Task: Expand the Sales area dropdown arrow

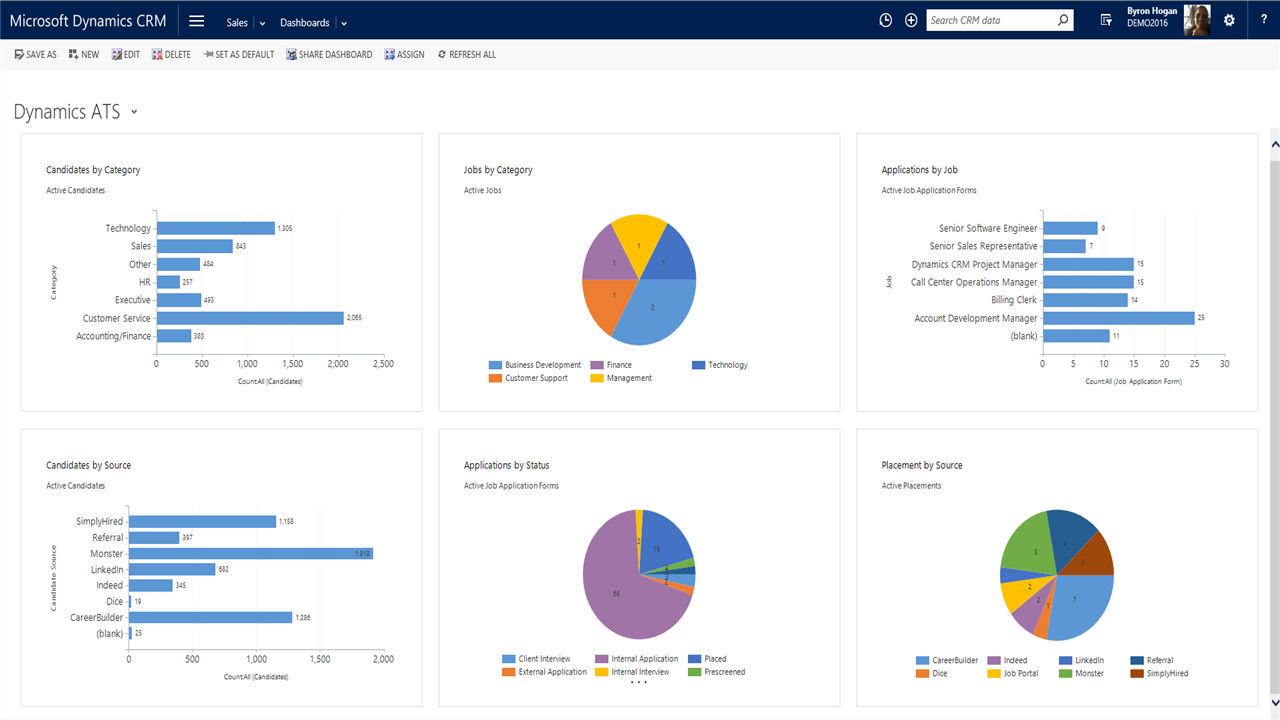Action: [x=262, y=23]
